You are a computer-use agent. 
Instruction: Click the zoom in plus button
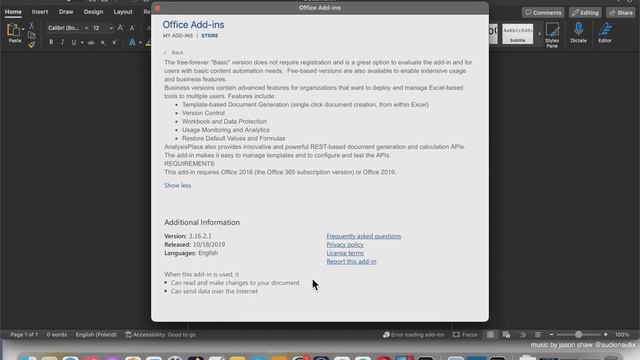pyautogui.click(x=606, y=335)
